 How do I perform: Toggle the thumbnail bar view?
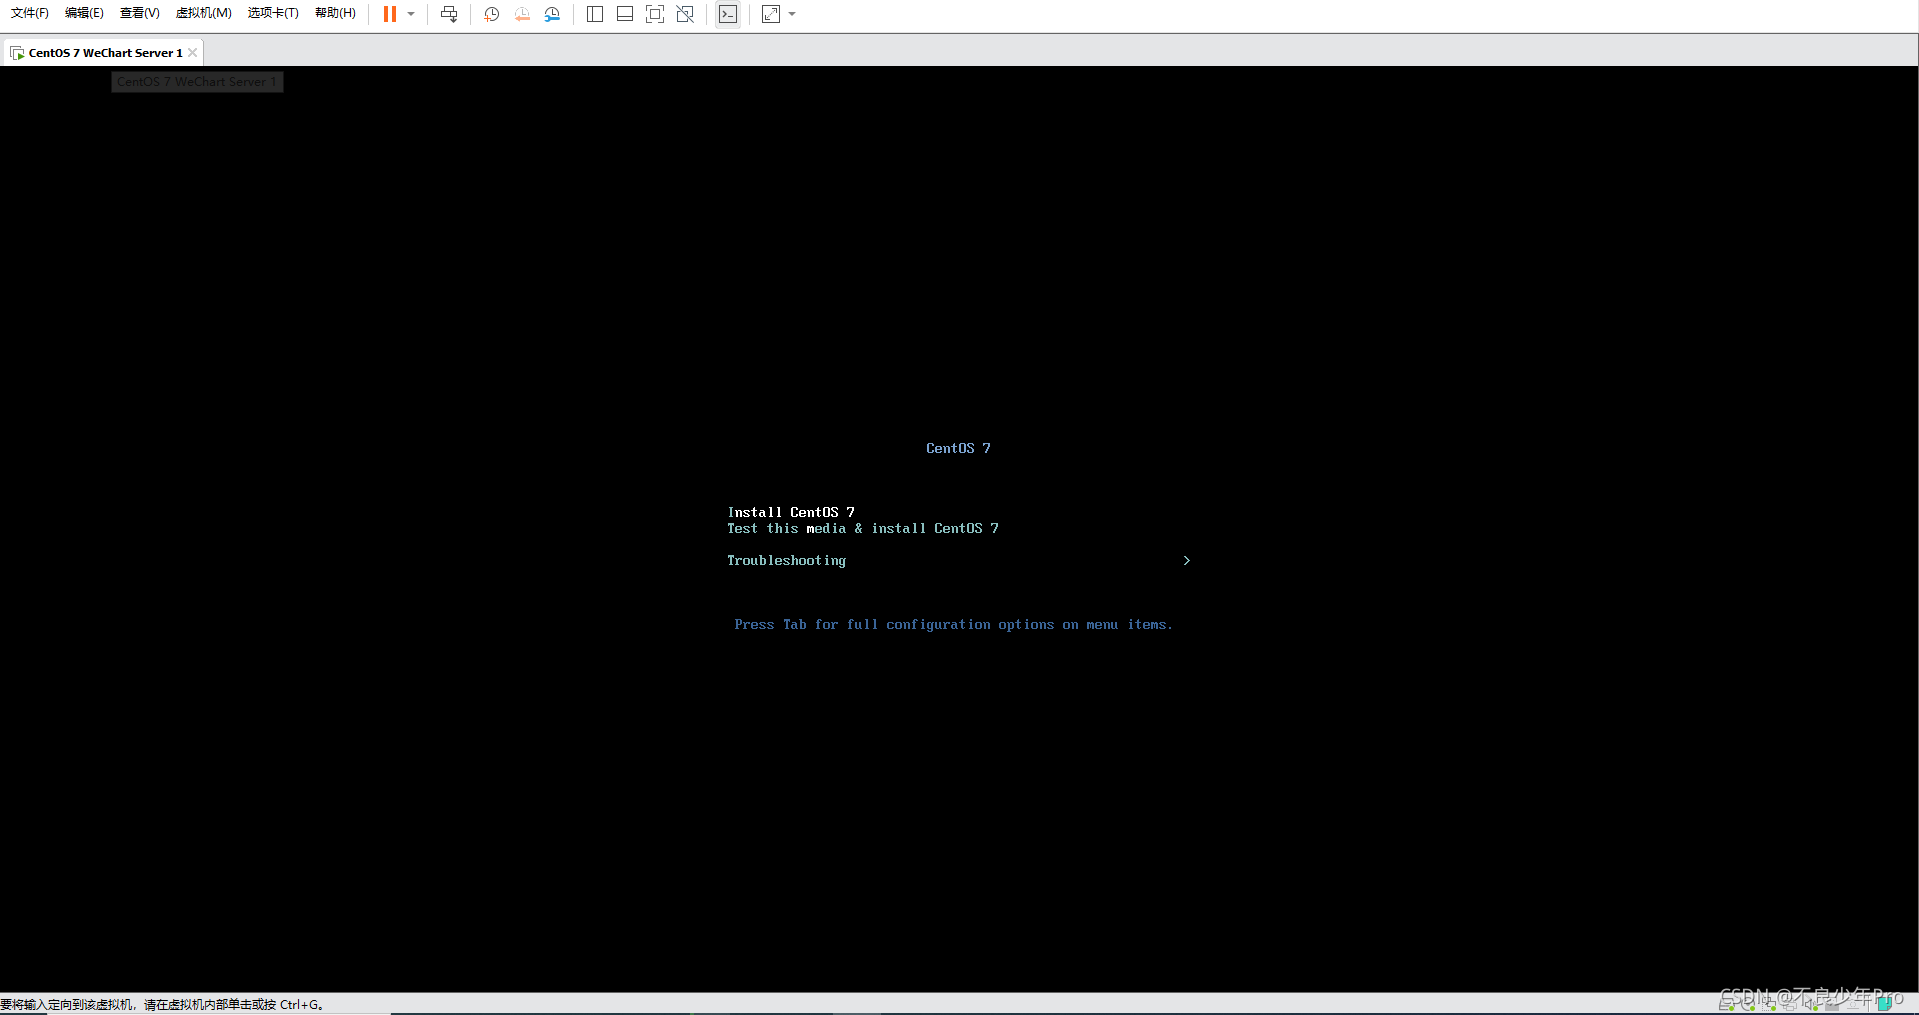tap(625, 14)
